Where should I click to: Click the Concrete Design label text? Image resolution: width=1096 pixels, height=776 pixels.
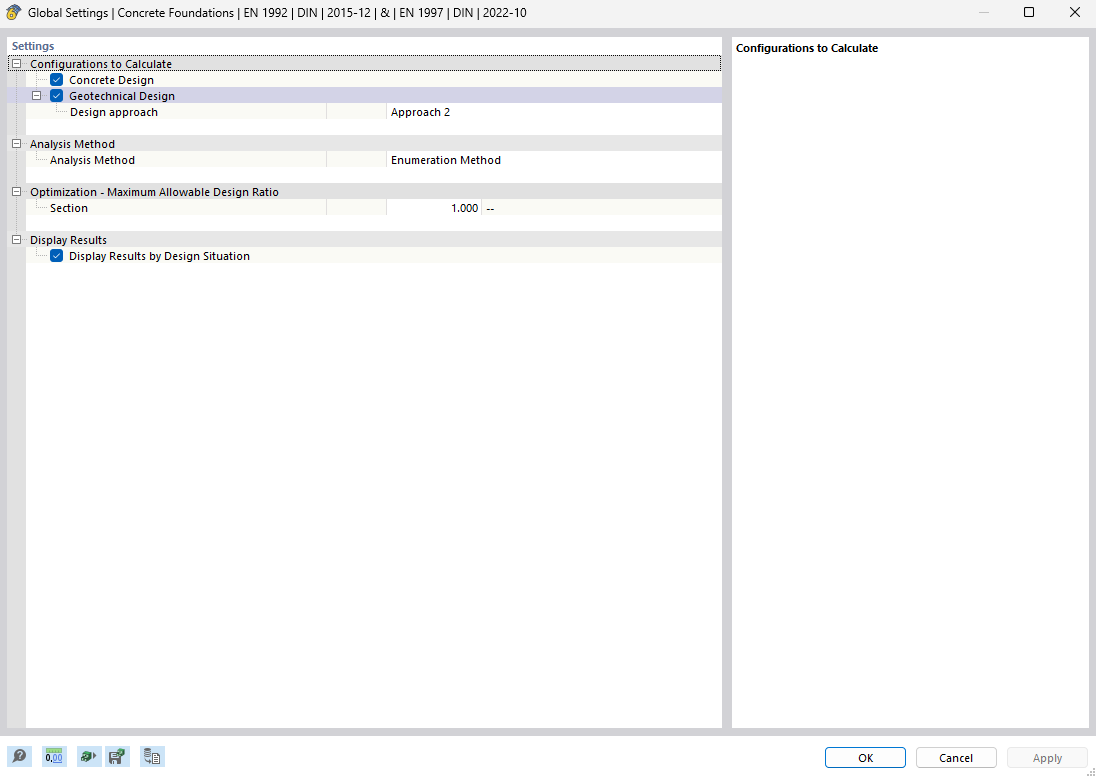coord(111,80)
